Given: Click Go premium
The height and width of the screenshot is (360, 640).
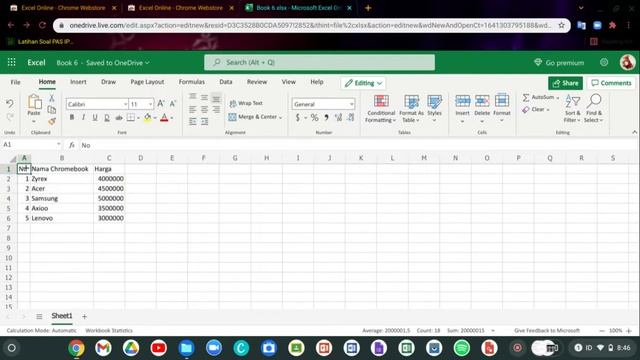Looking at the screenshot, I should 559,63.
